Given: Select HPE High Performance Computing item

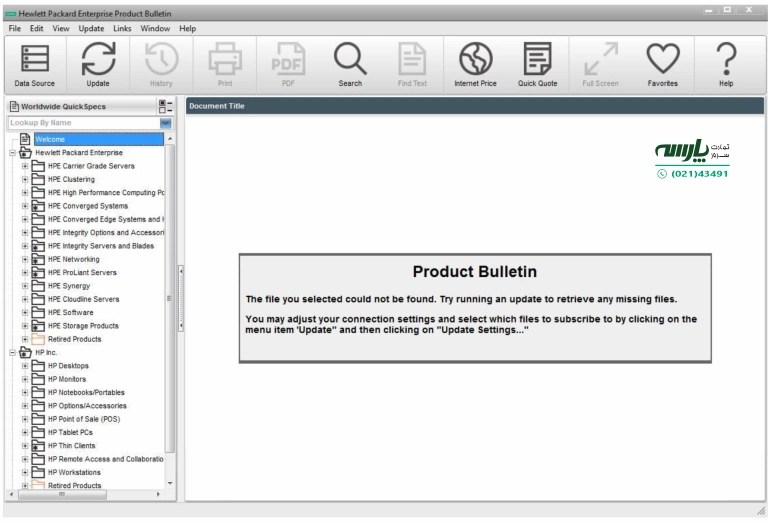Looking at the screenshot, I should pos(106,193).
